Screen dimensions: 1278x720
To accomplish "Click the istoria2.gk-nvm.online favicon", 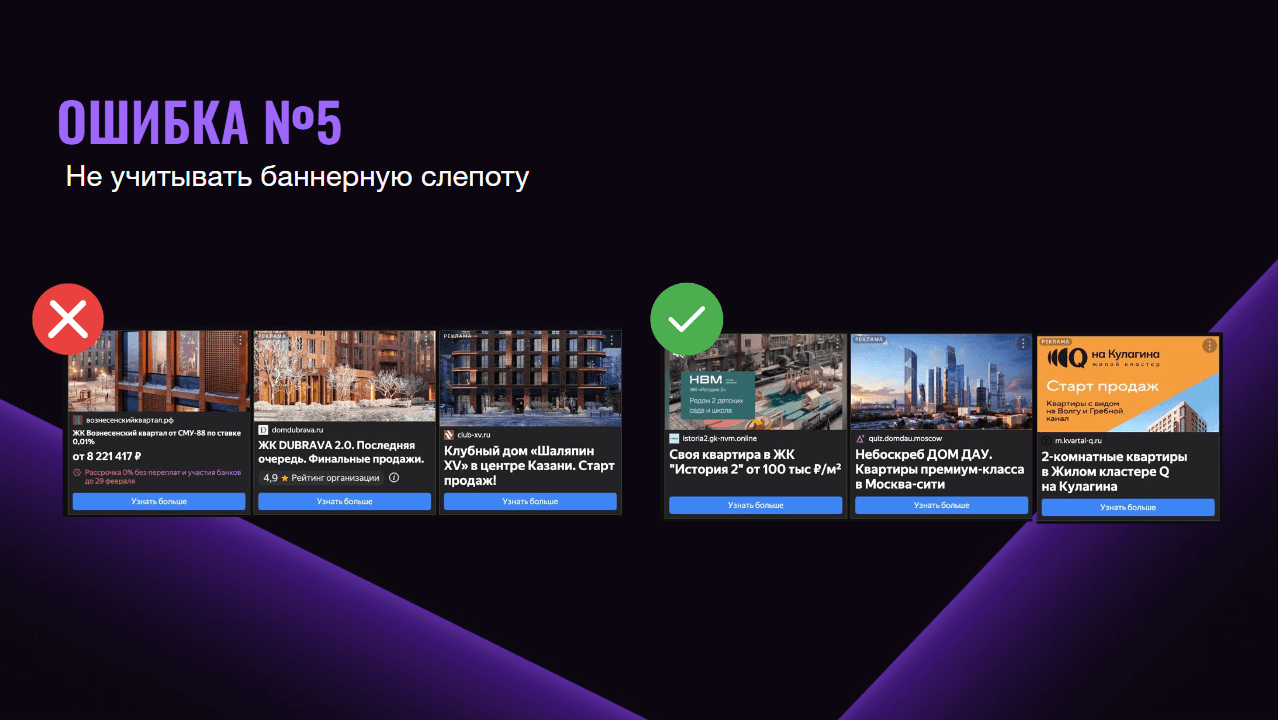I will [x=674, y=438].
